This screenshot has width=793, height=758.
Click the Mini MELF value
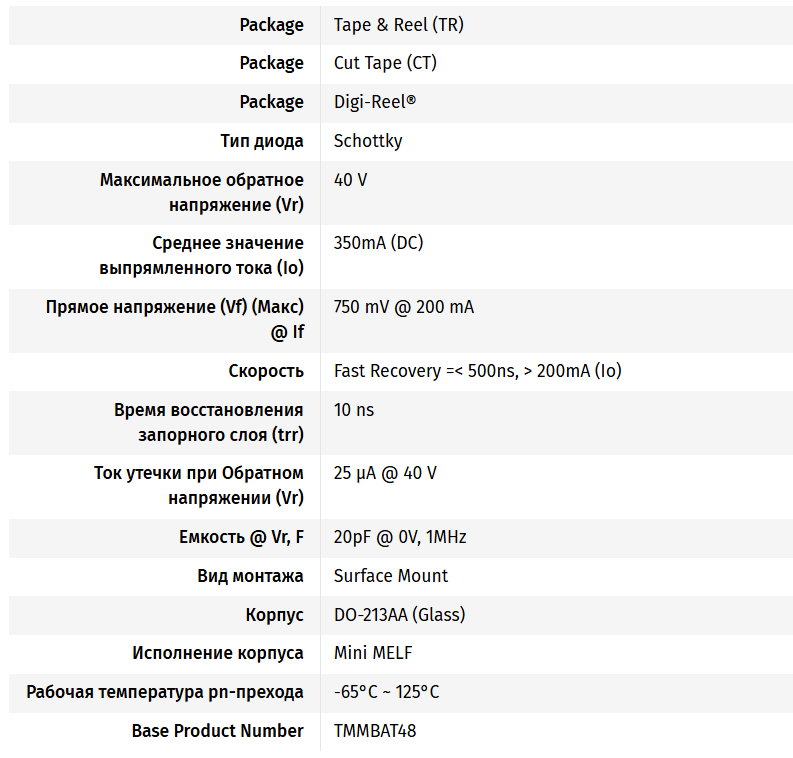372,653
